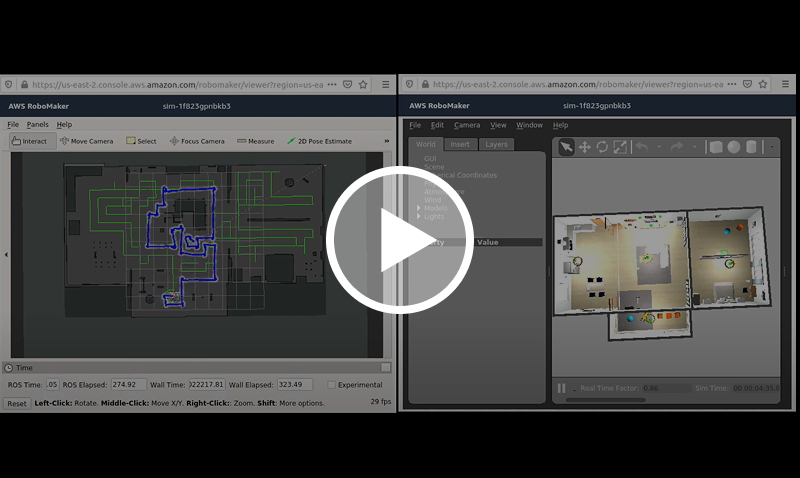Toggle the Experimental checkbox

click(332, 385)
